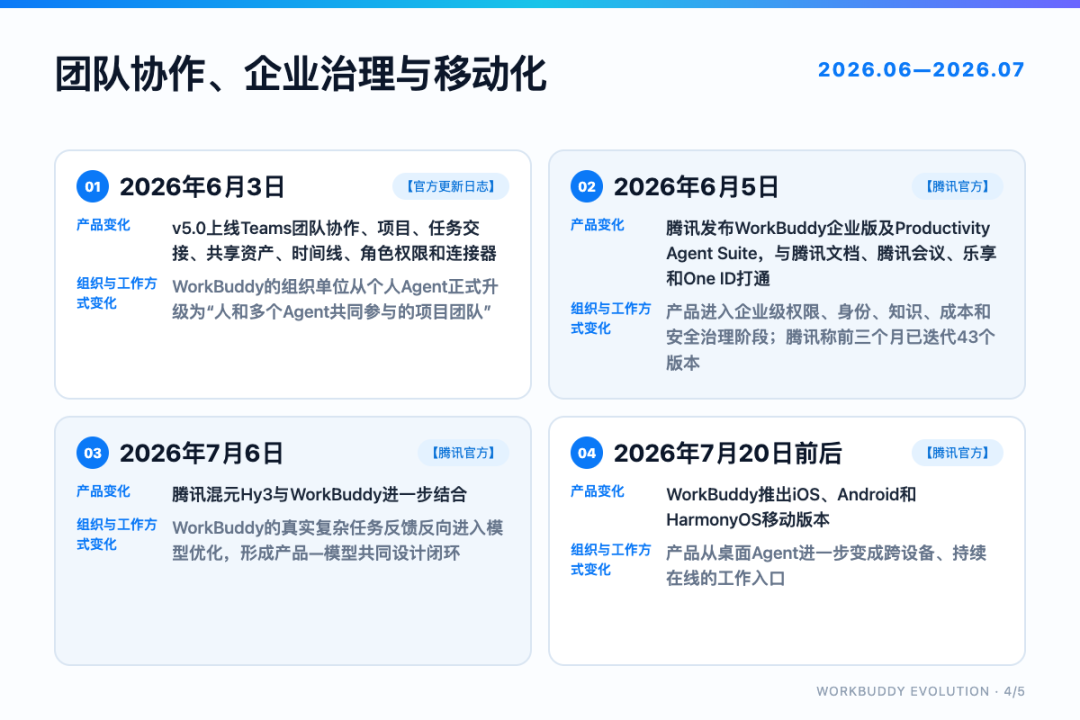Click the heading 2026年7月6日
Screen dimensions: 1080x720
point(201,453)
